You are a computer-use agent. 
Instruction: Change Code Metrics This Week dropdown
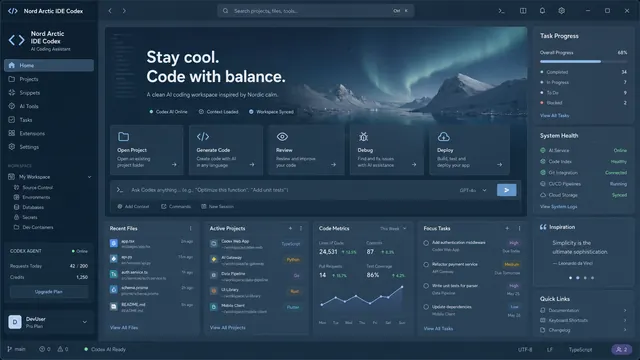[393, 229]
